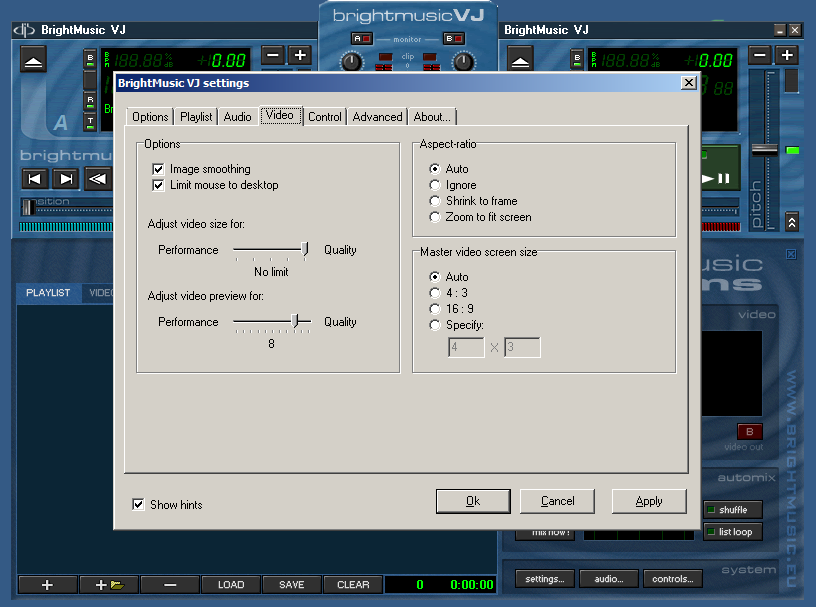The height and width of the screenshot is (607, 816).
Task: Close the BrightMusic VJ settings dialog
Action: click(688, 83)
